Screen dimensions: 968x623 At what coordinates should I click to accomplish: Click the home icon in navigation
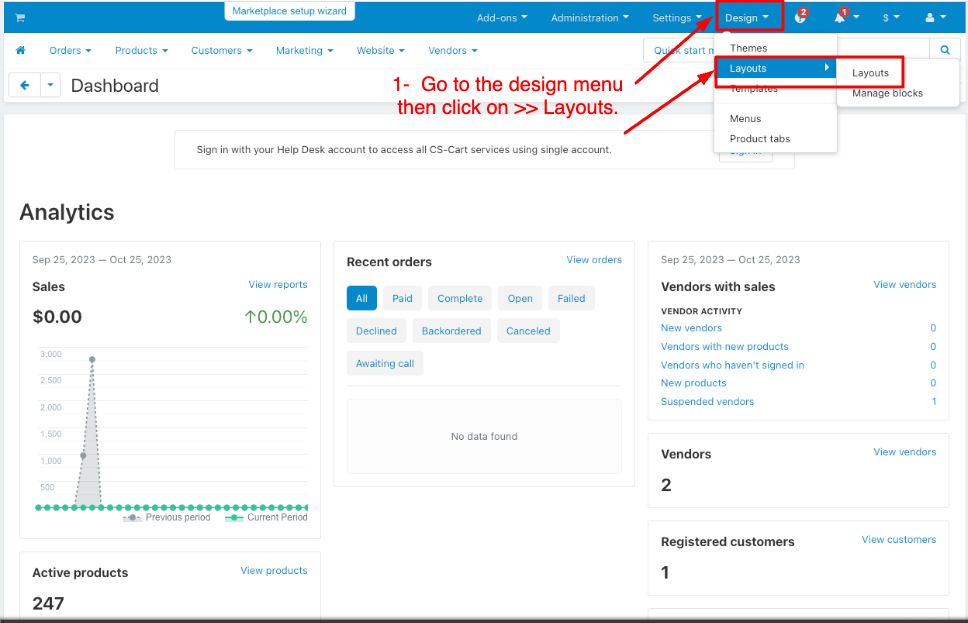20,50
